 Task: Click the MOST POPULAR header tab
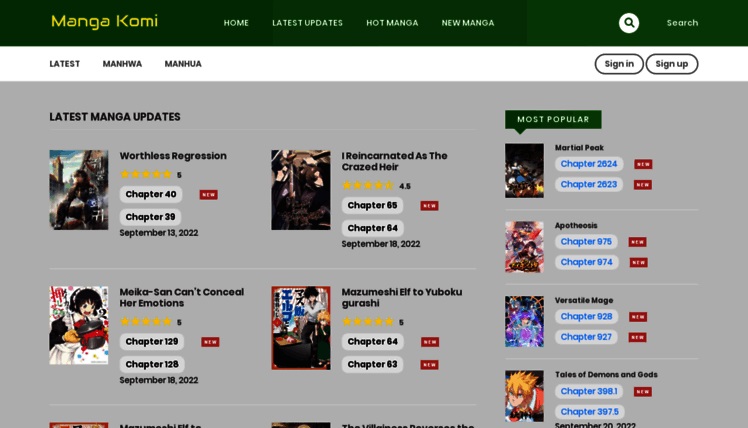click(x=553, y=119)
